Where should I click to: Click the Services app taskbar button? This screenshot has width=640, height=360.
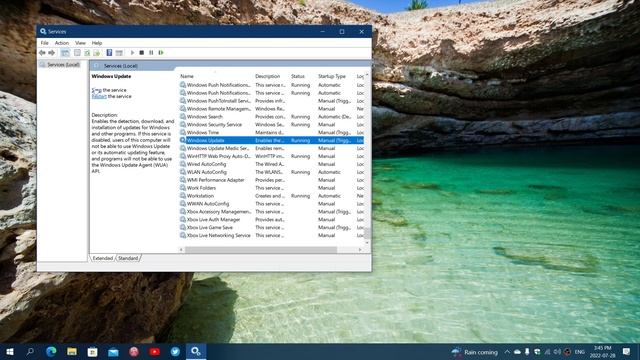click(196, 351)
